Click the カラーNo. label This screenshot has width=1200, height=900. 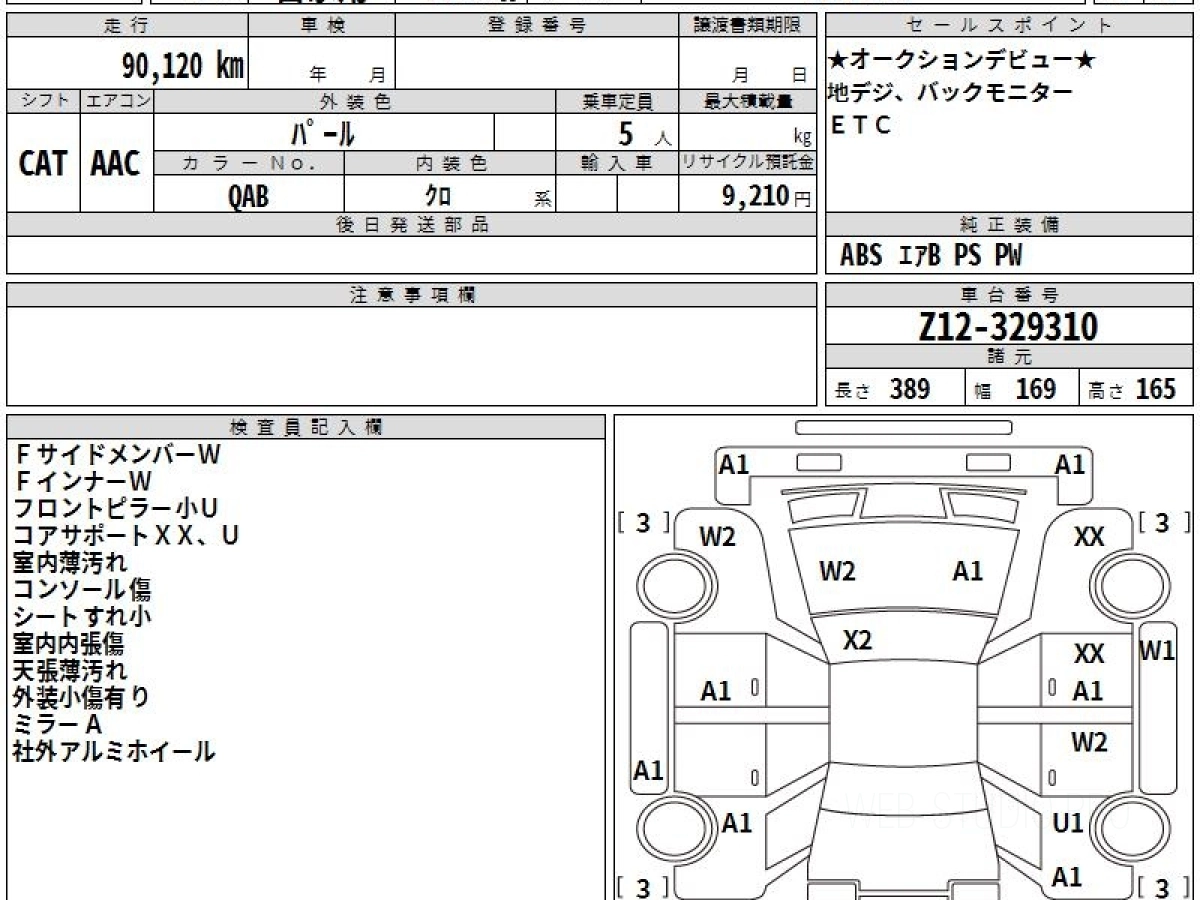tap(249, 163)
